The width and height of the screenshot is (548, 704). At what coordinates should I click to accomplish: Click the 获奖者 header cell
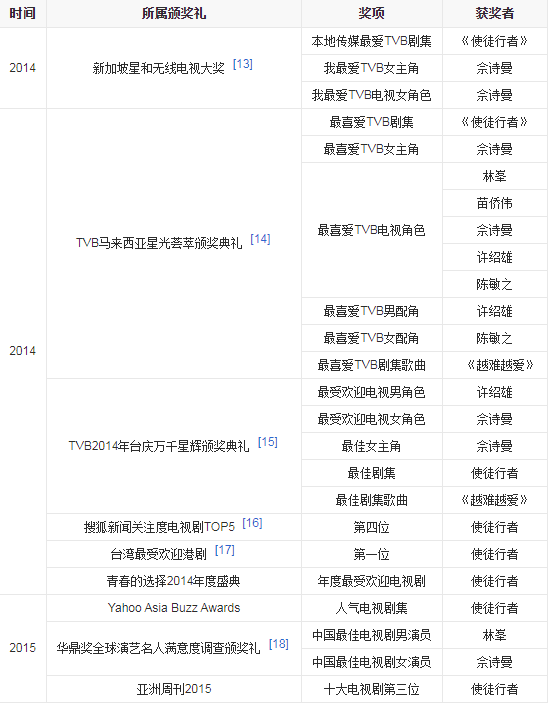point(495,13)
